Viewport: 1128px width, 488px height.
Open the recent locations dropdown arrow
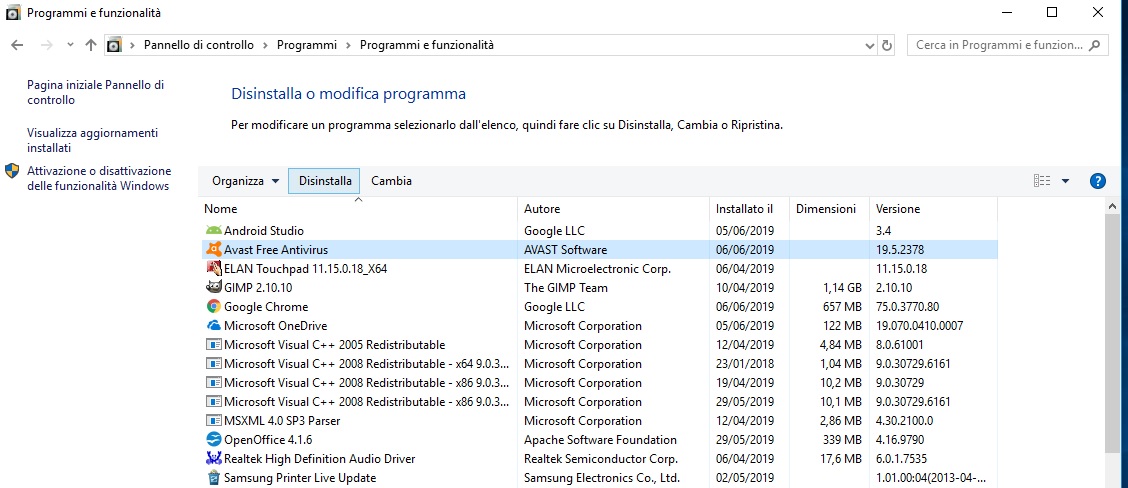(70, 45)
